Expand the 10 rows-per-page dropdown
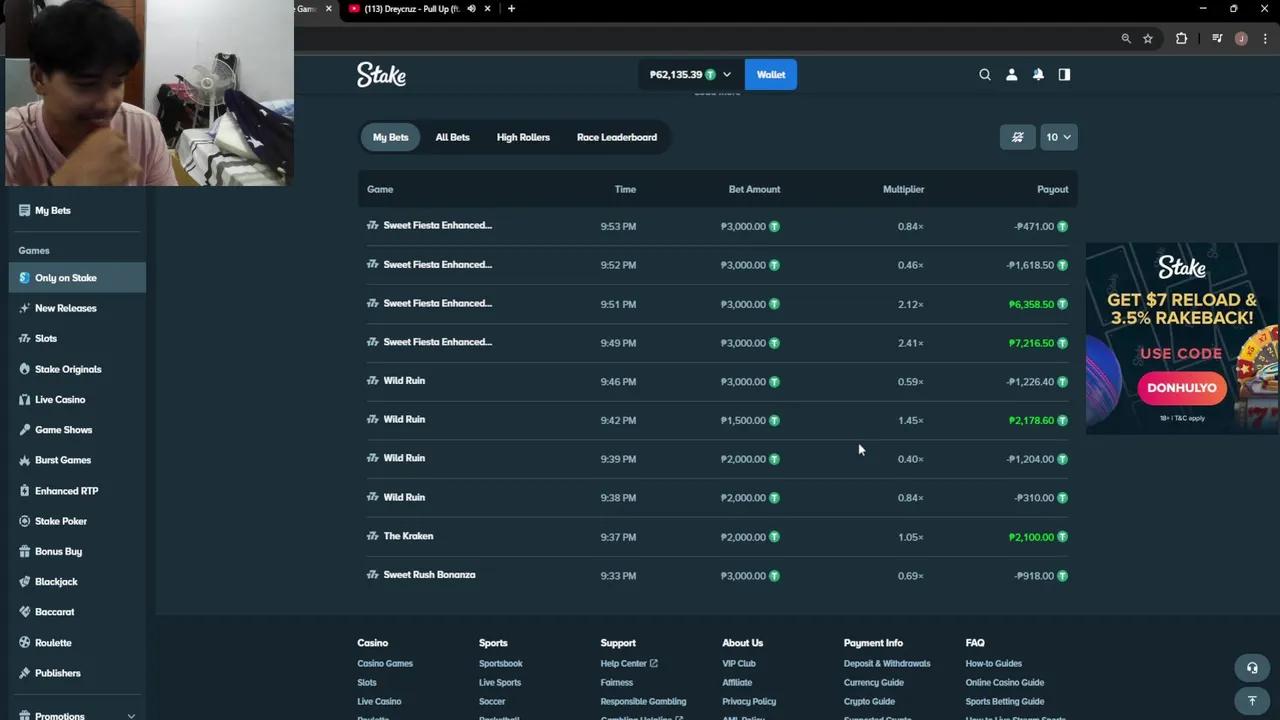The width and height of the screenshot is (1280, 720). pos(1058,137)
